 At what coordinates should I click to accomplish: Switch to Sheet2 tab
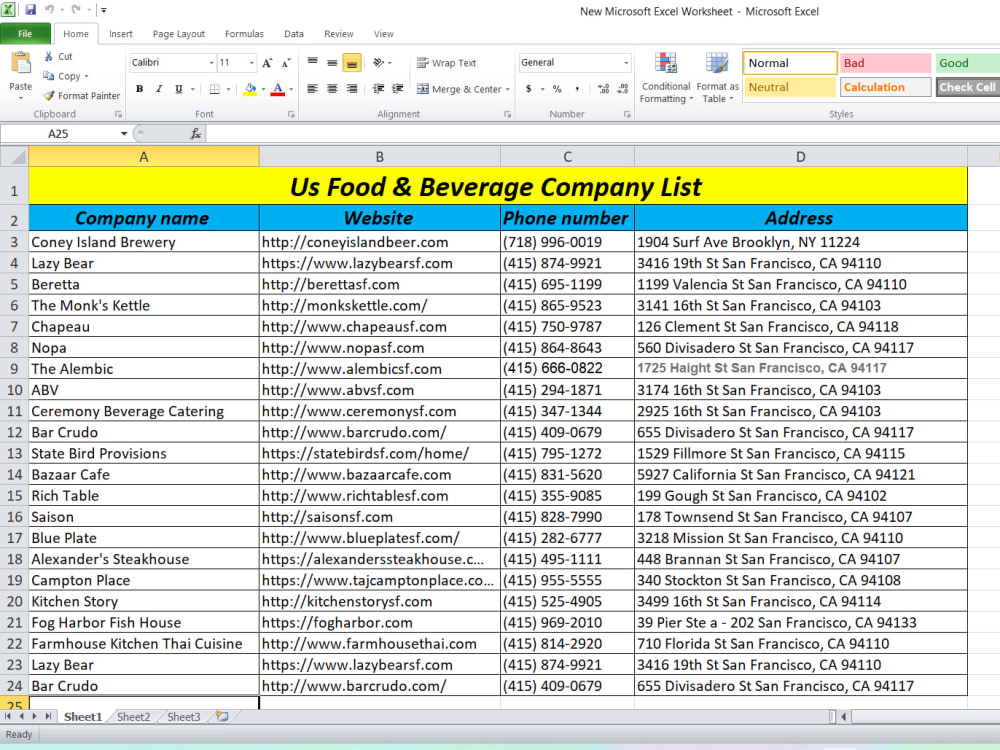point(133,717)
